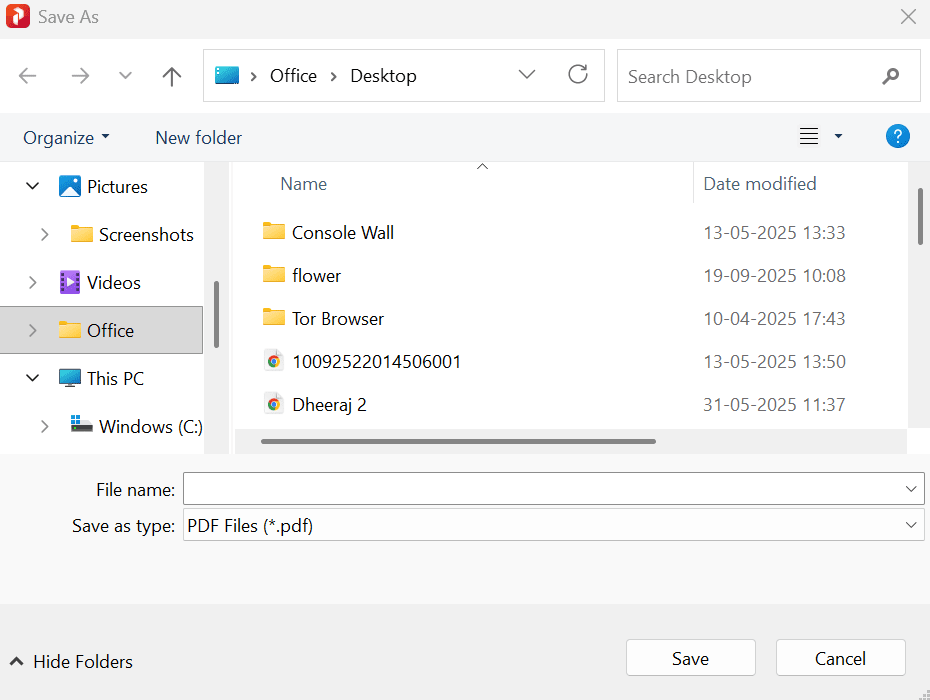This screenshot has width=930, height=700.
Task: Open the Videos library icon
Action: coord(69,282)
